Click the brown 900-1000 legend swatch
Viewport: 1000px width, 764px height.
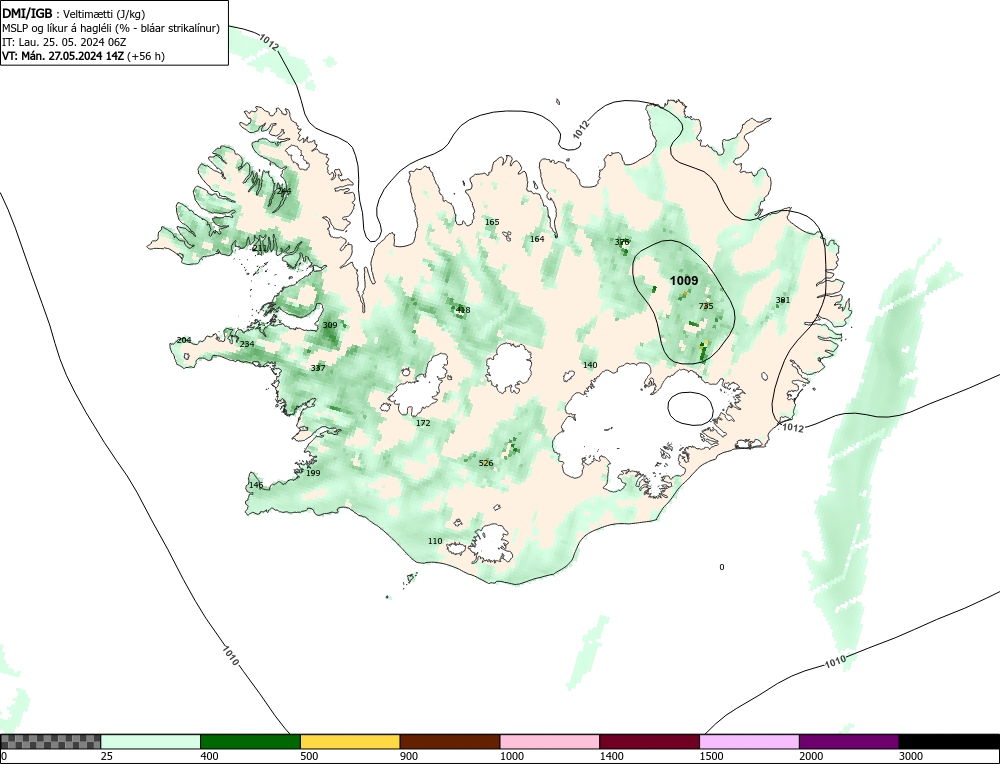[450, 742]
